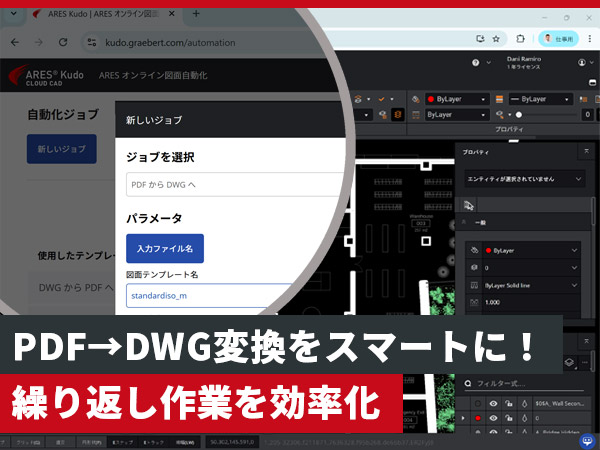The width and height of the screenshot is (600, 450).
Task: Toggle the orange highlighted layer stack icon
Action: (x=398, y=114)
